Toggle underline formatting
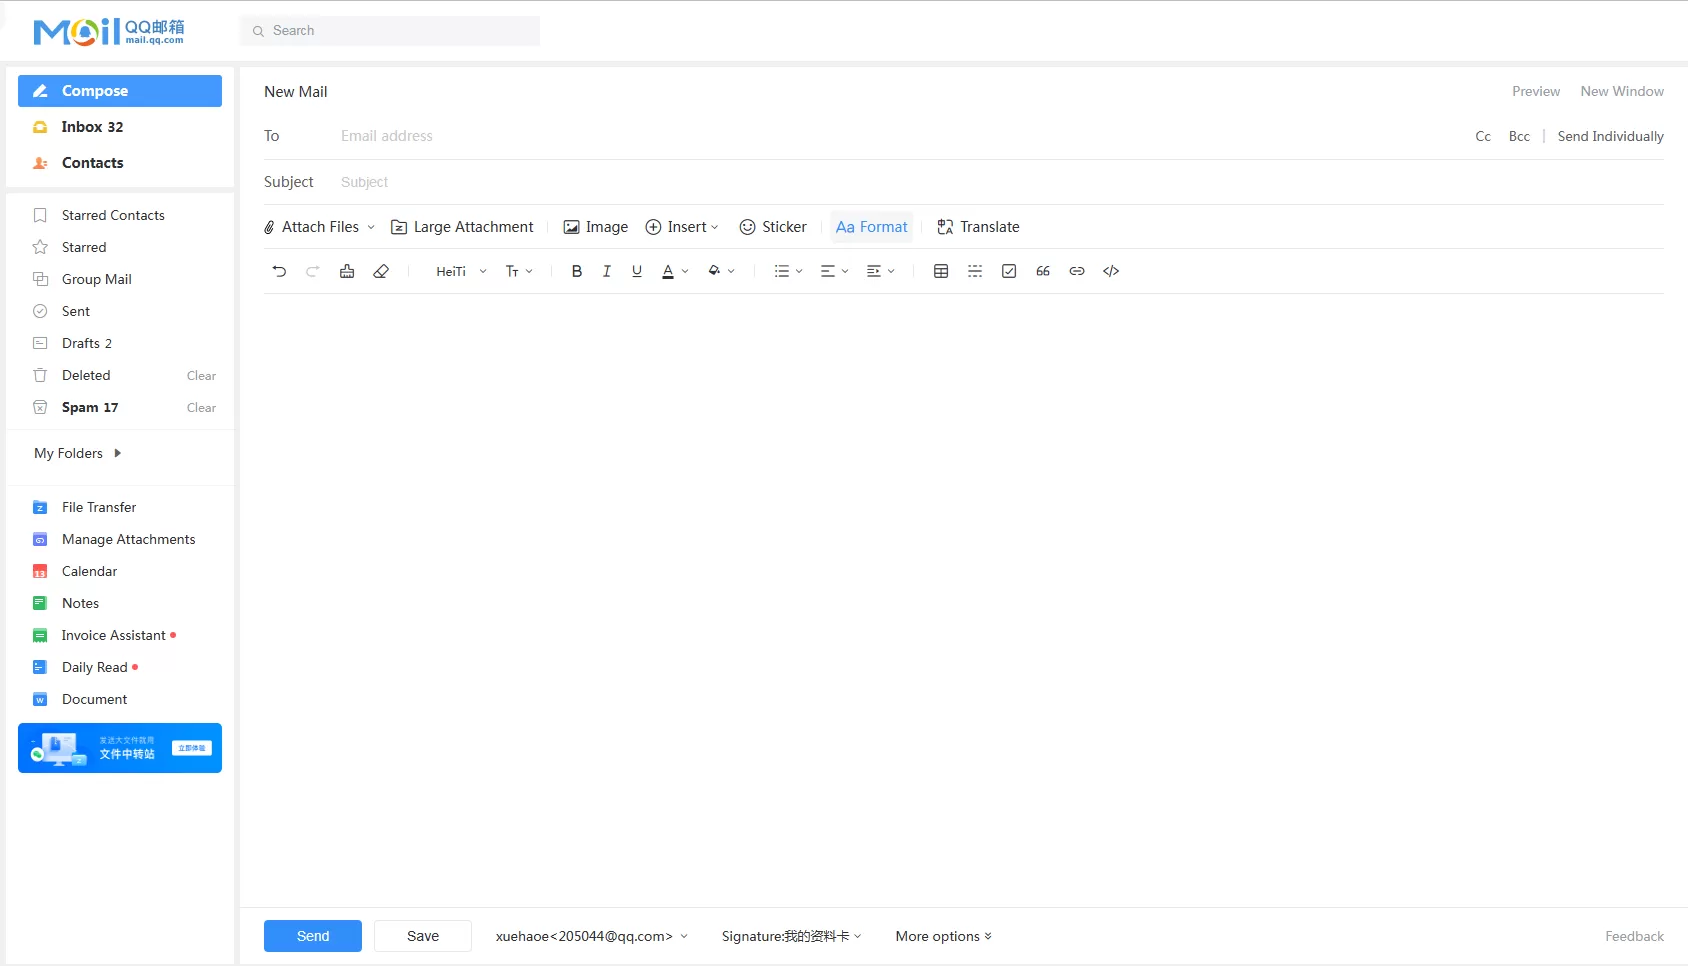 click(x=637, y=271)
